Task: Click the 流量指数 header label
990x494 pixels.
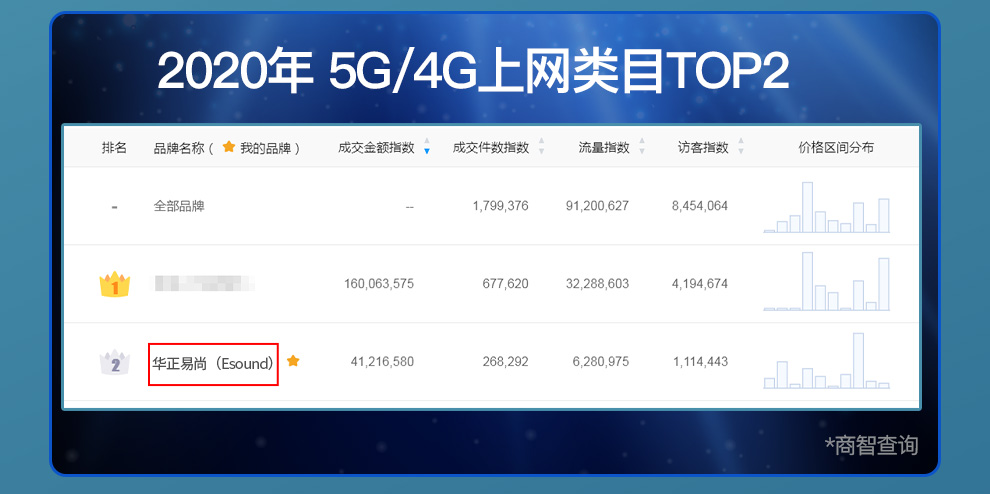Action: click(x=604, y=148)
